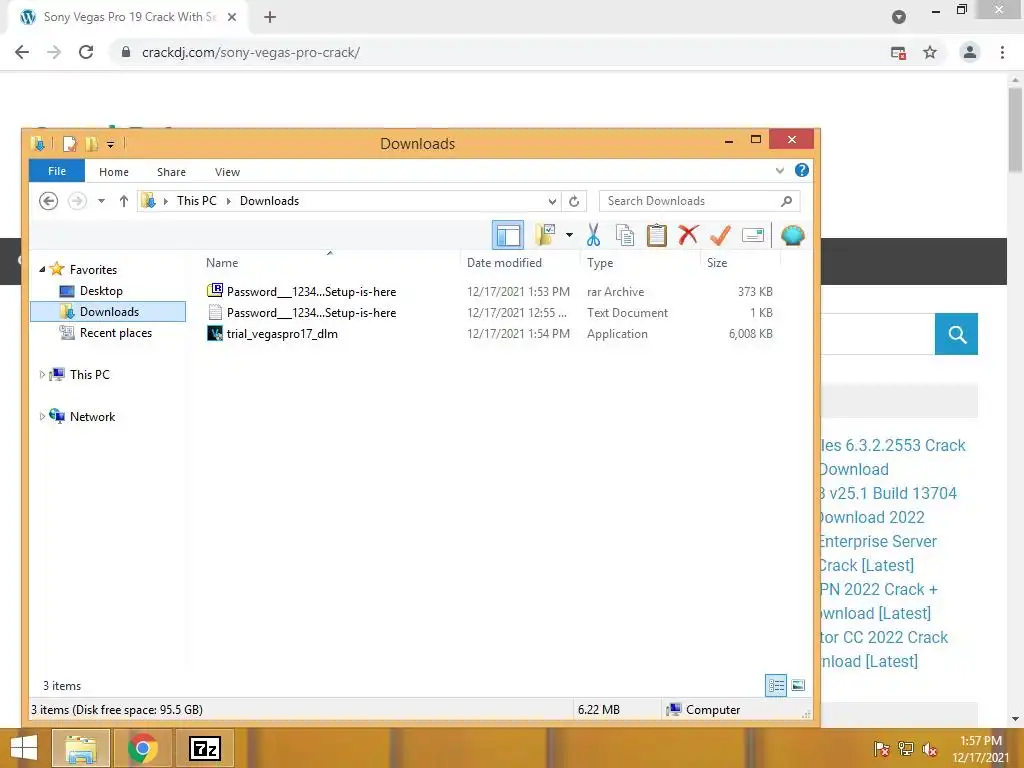
Task: Expand the This PC tree node arrow
Action: 42,374
